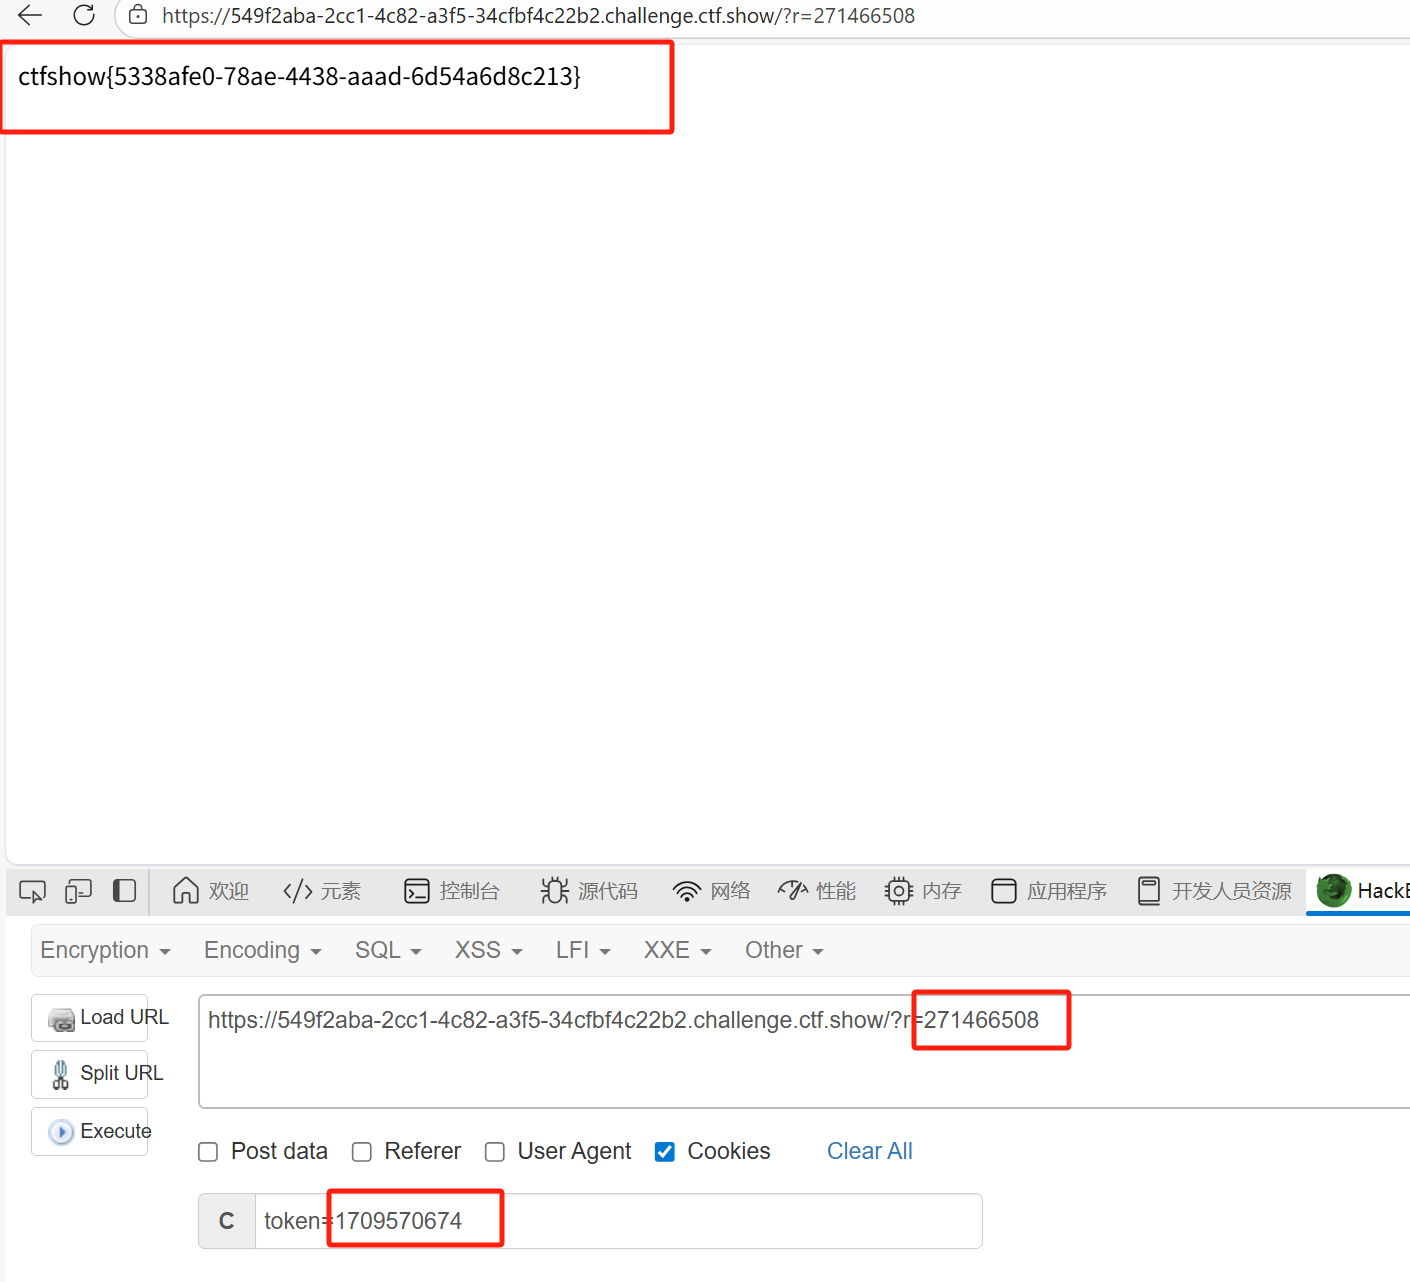Screen dimensions: 1410x1282
Task: Click the cookie token input field
Action: pos(619,1221)
